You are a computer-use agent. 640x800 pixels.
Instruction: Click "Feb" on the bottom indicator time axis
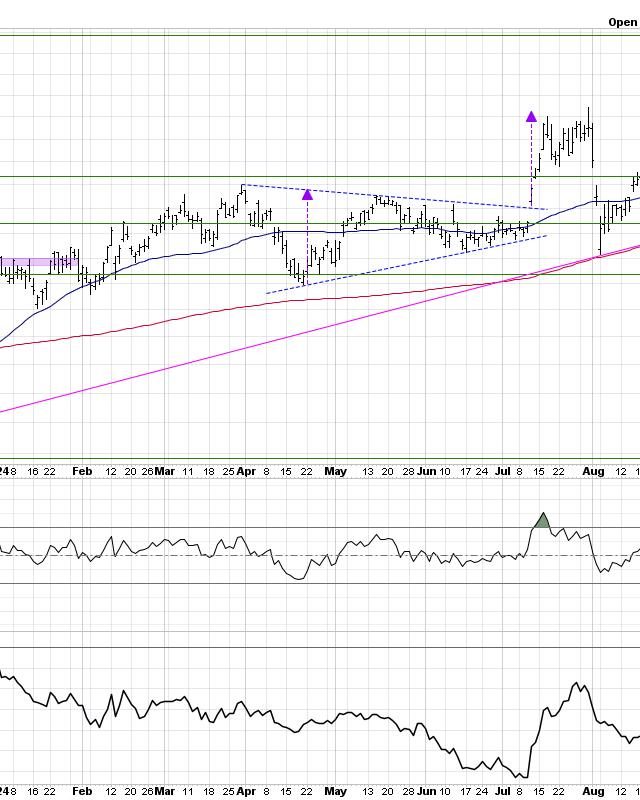[x=82, y=791]
